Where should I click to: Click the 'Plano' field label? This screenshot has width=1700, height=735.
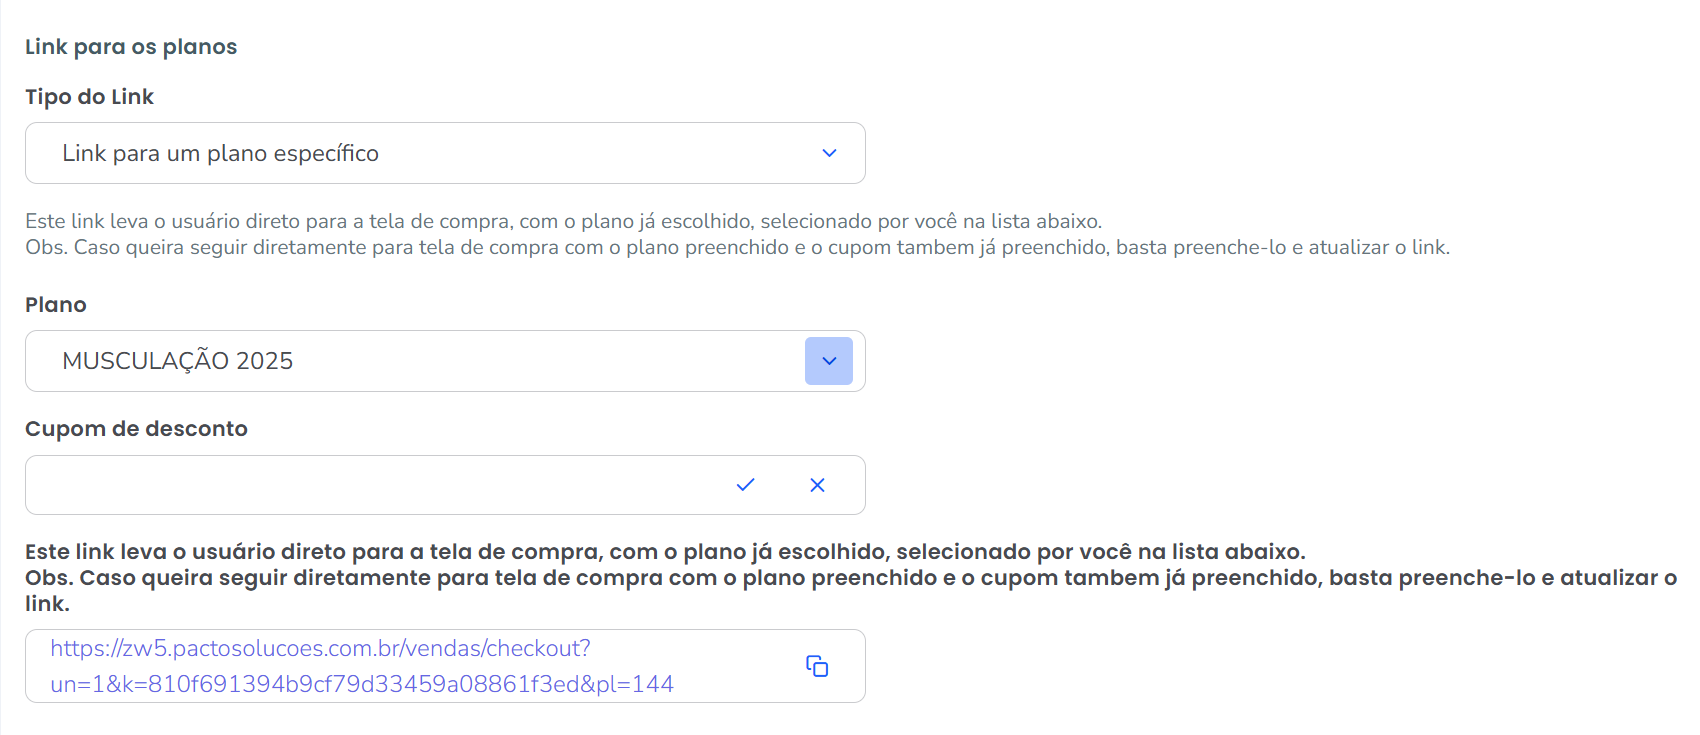tap(56, 305)
